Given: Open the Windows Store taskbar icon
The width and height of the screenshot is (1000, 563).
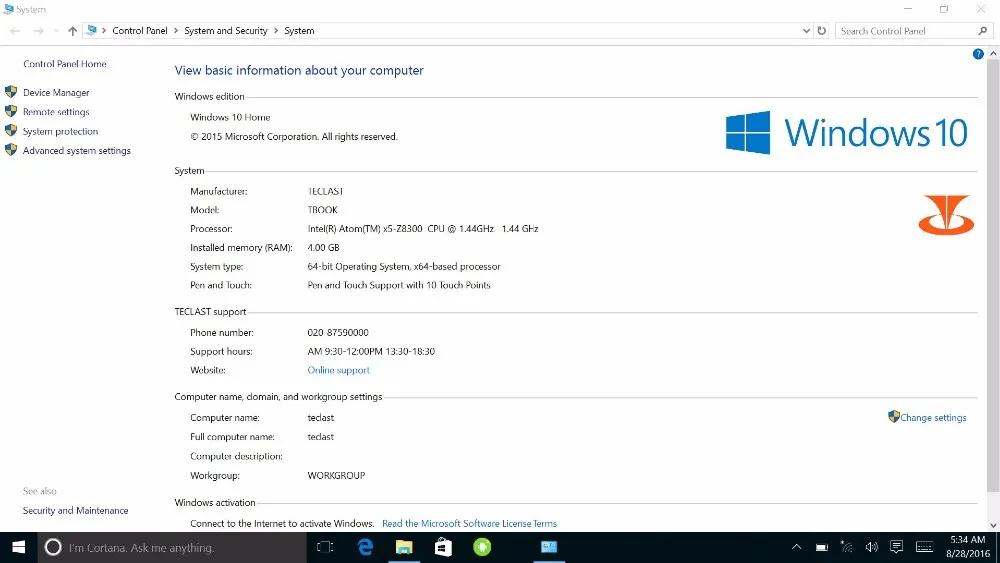Looking at the screenshot, I should click(x=443, y=547).
